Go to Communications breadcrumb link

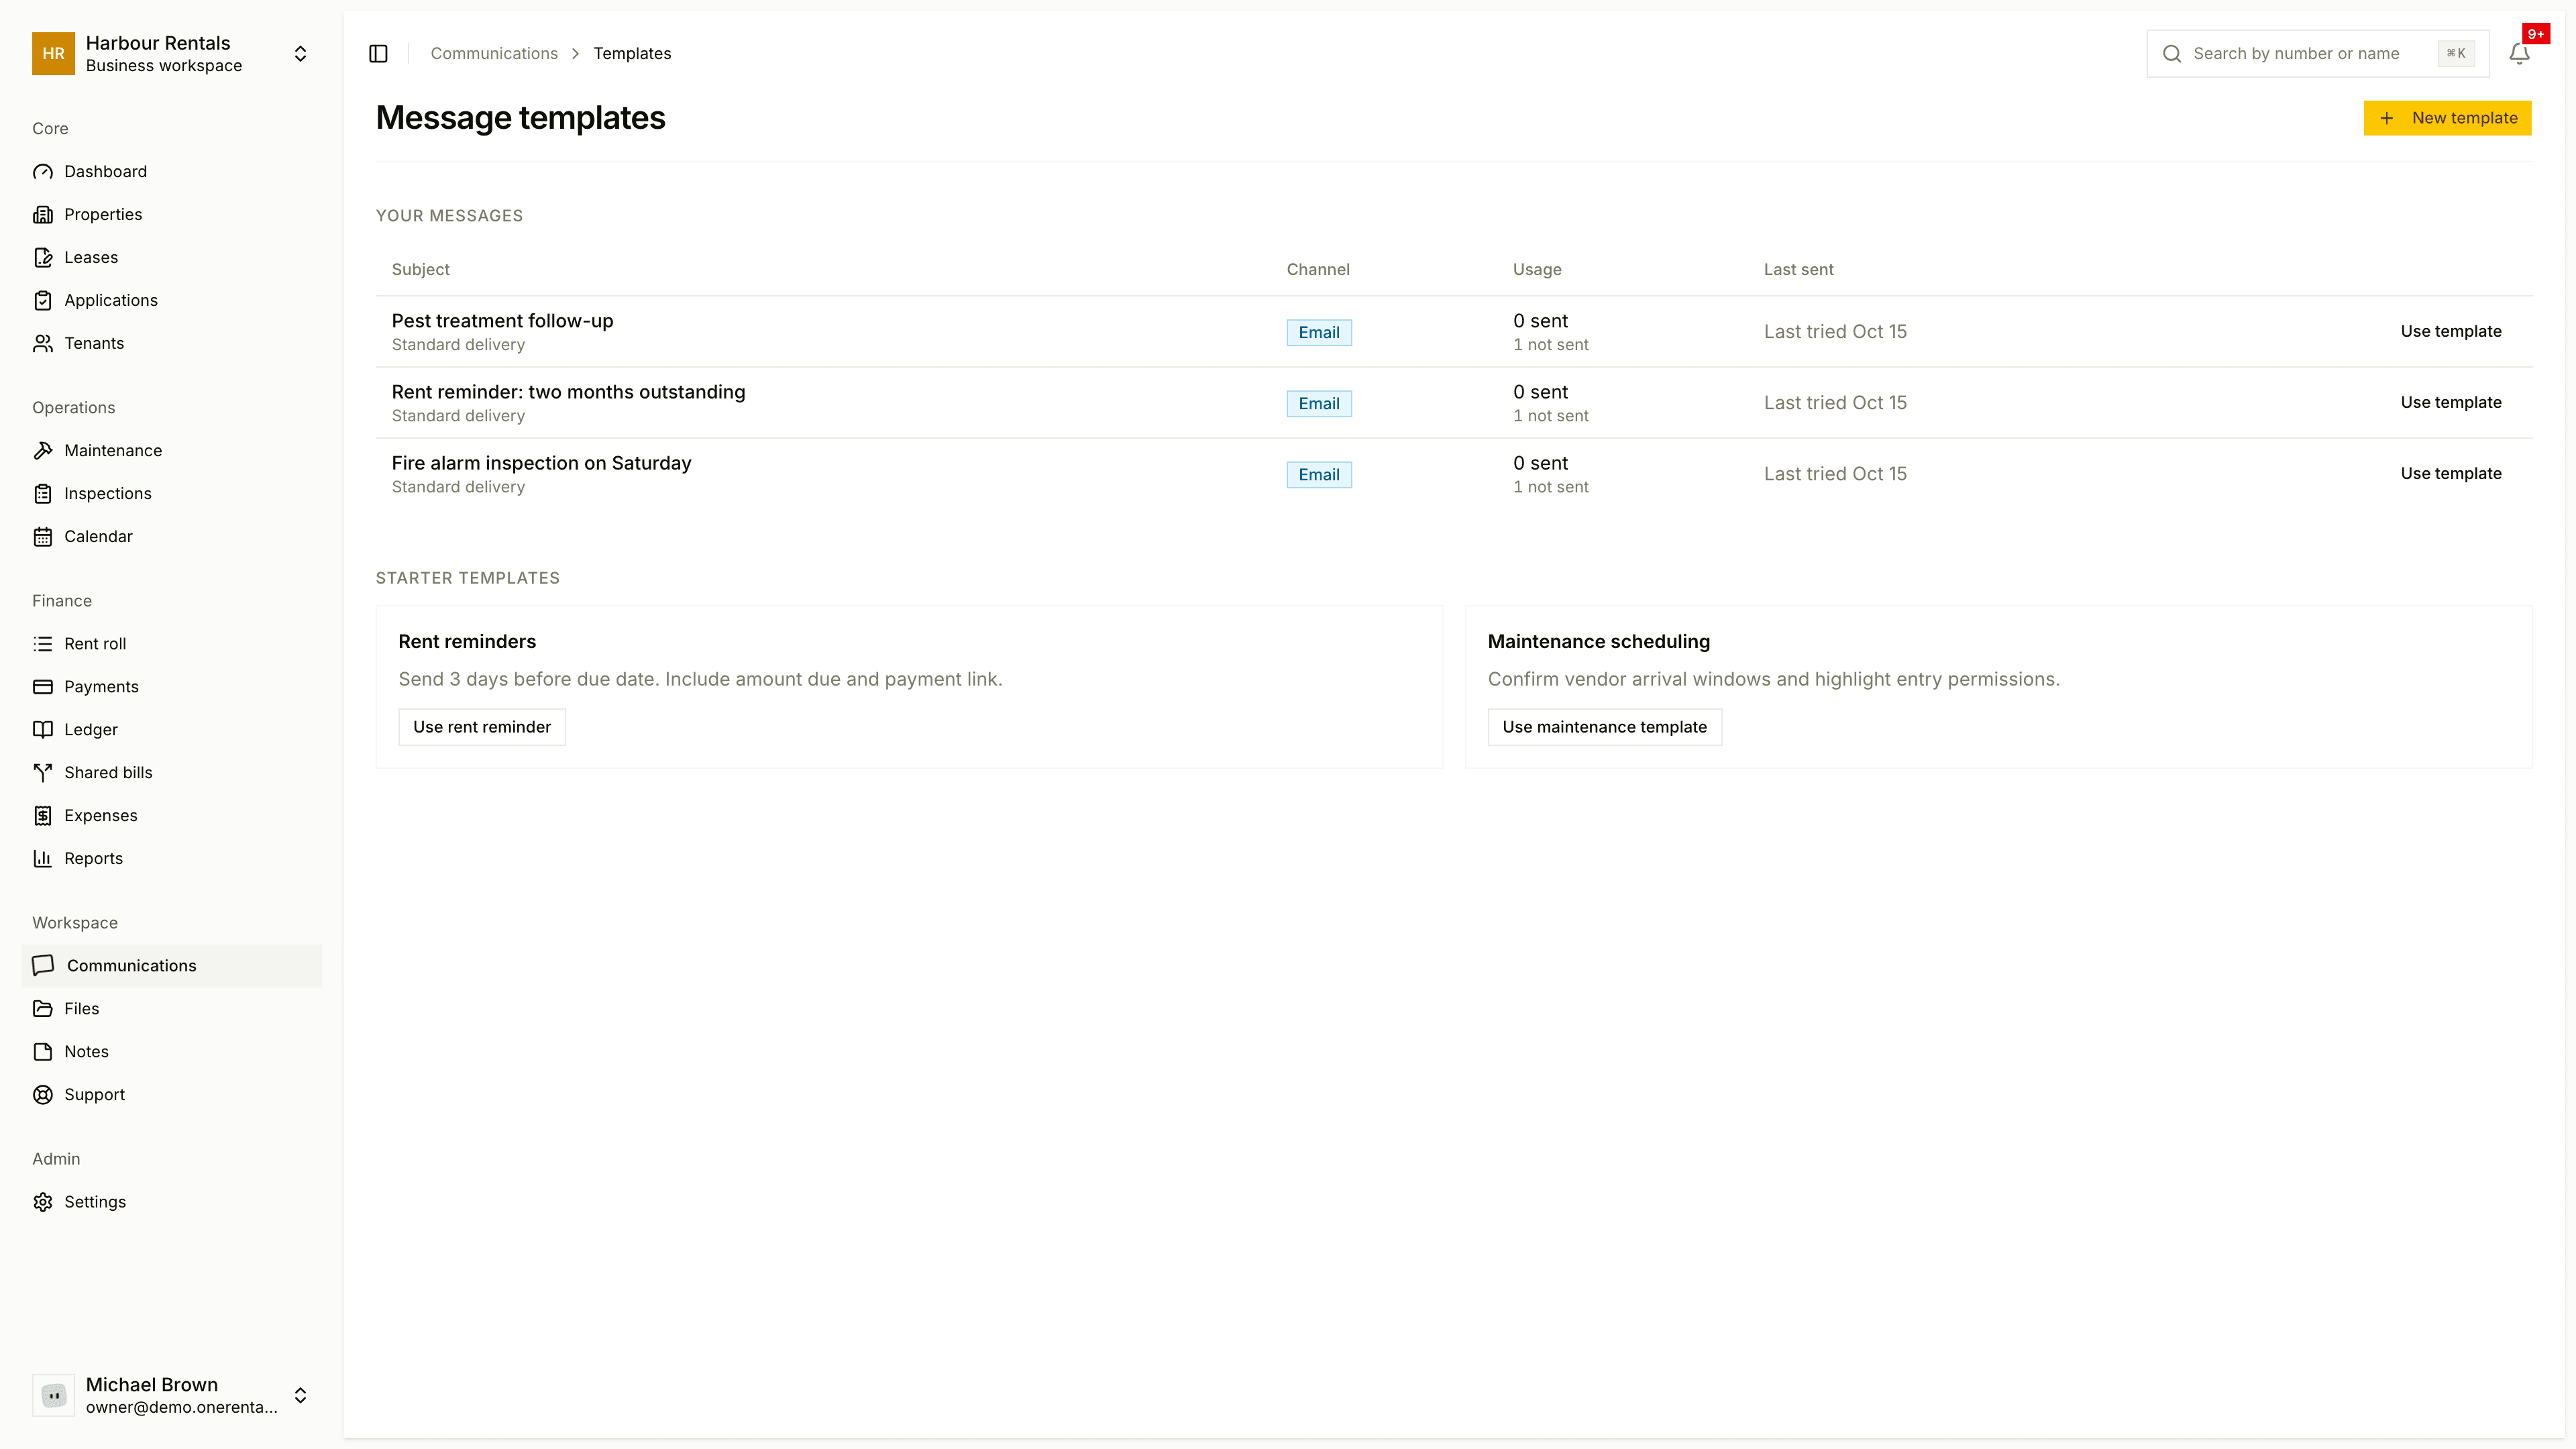[494, 54]
